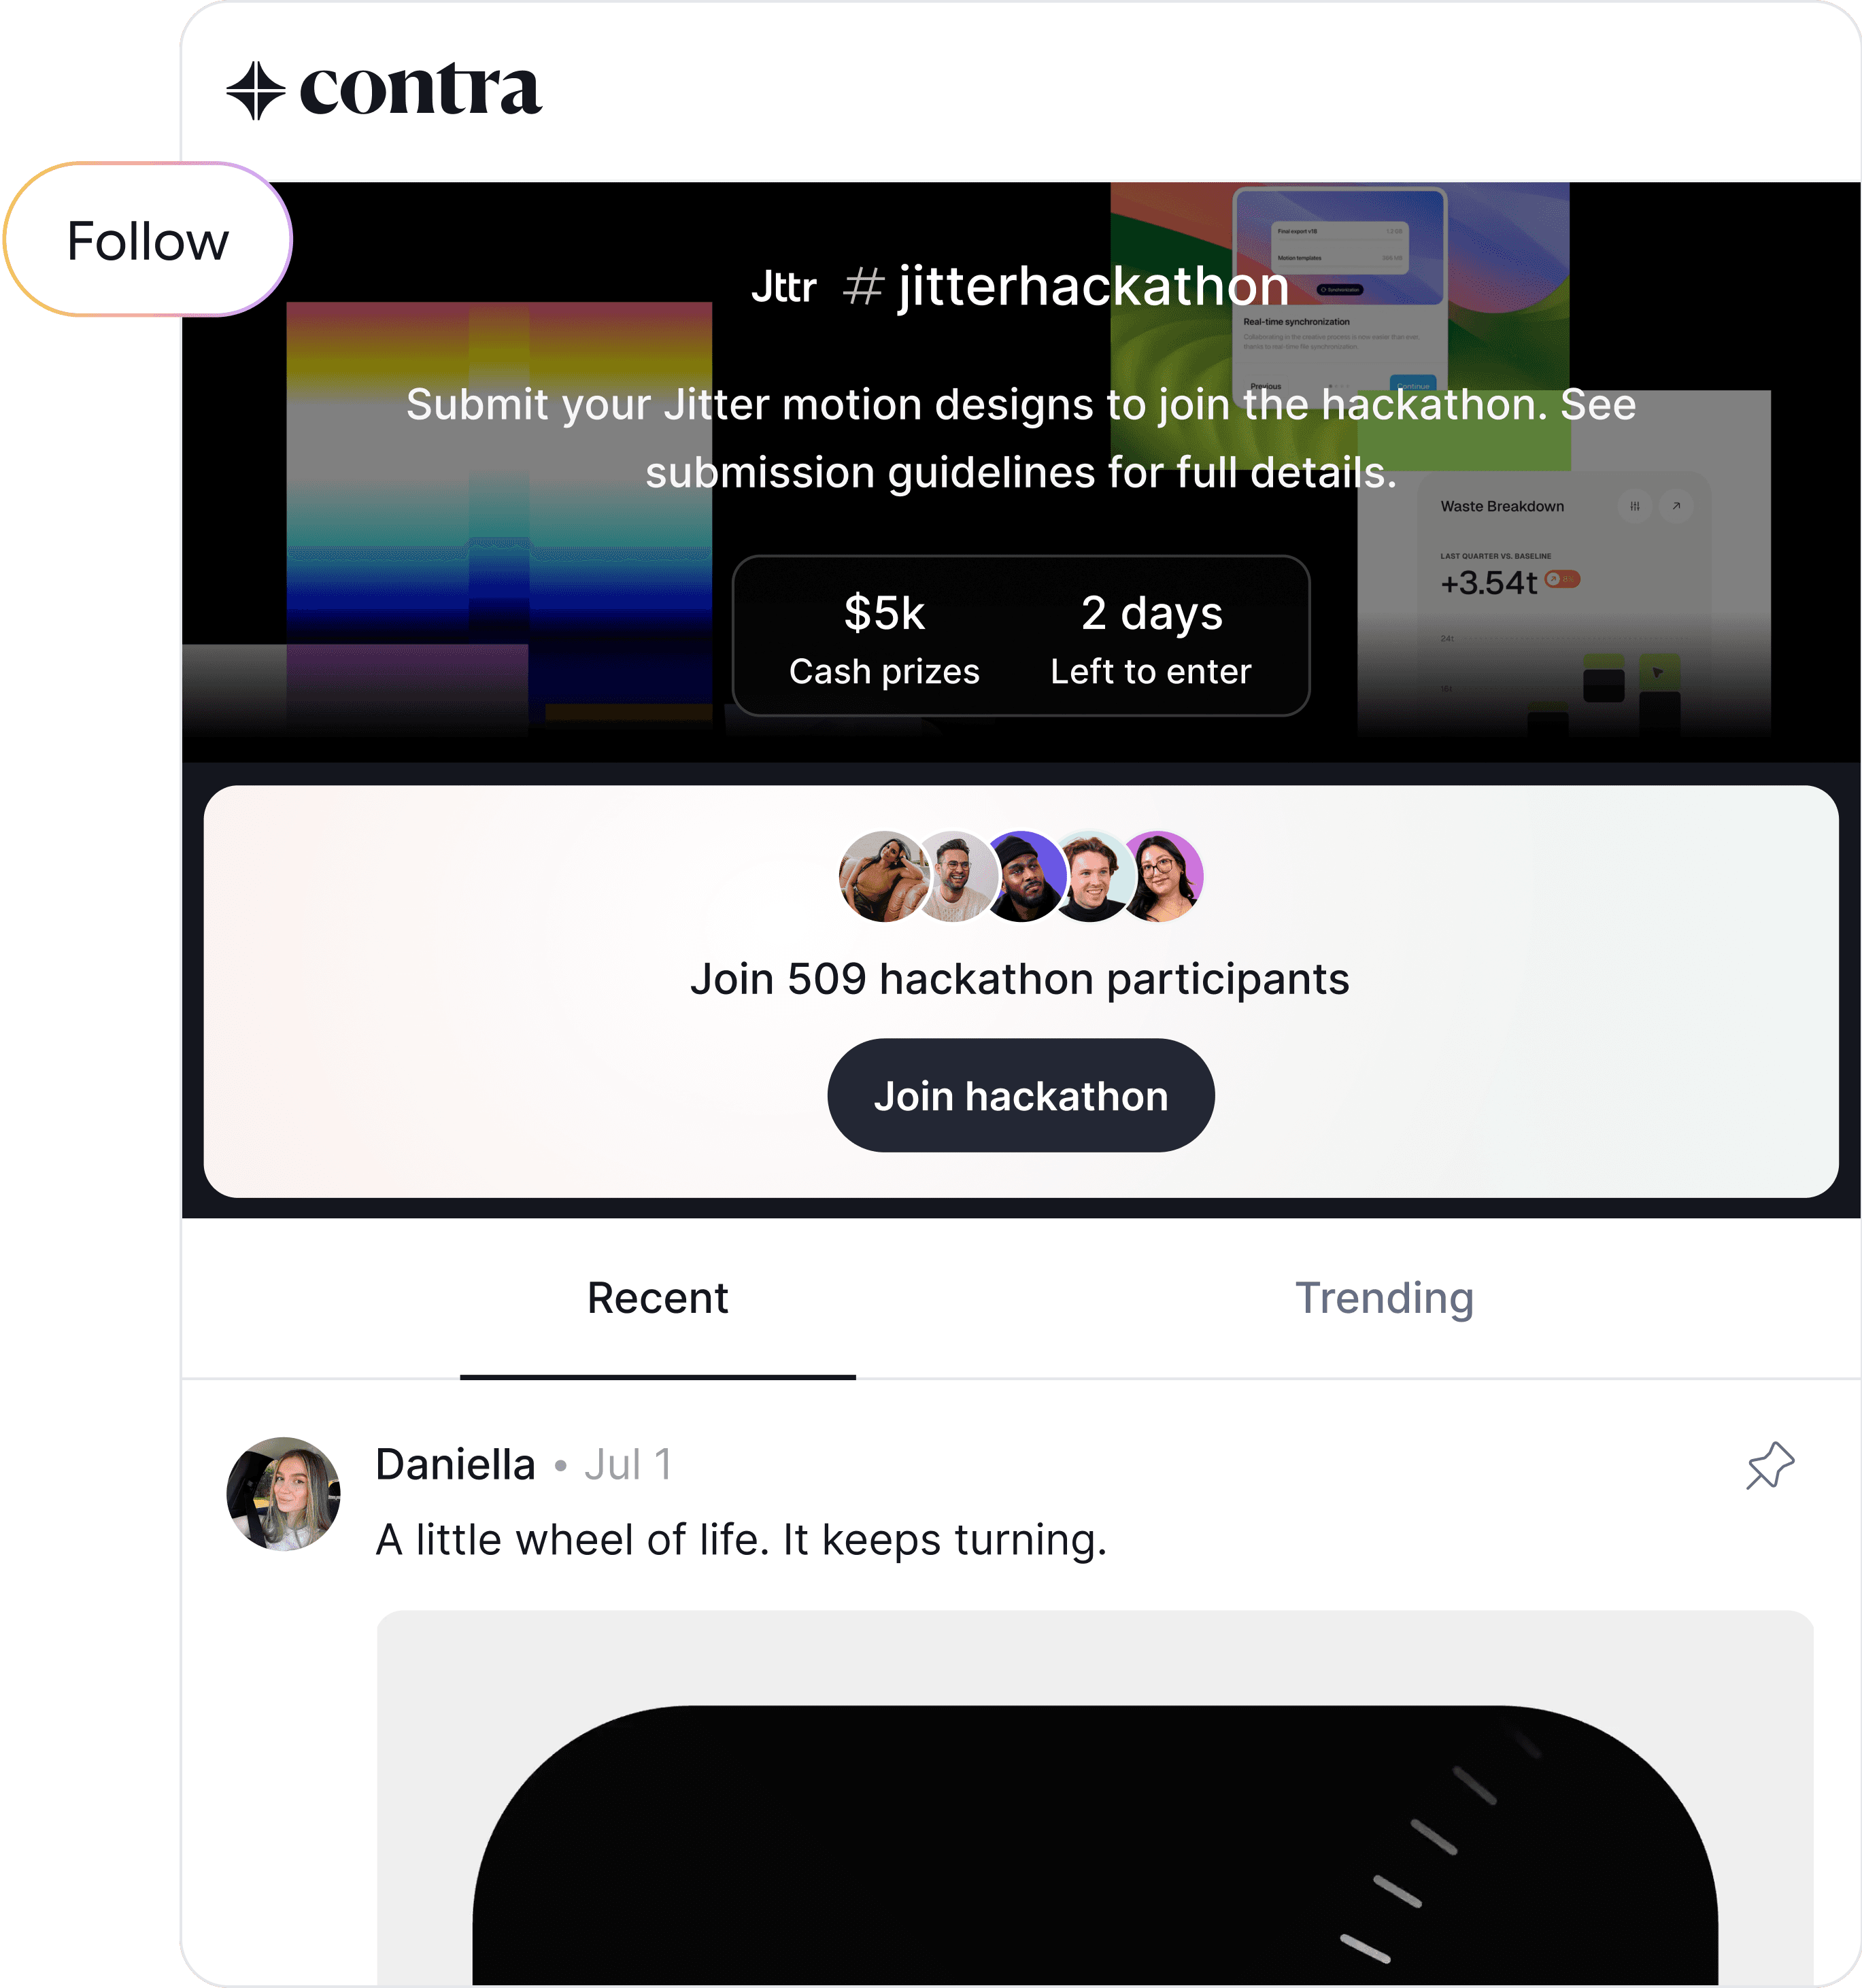Click the jitterhackathon title text

1093,286
